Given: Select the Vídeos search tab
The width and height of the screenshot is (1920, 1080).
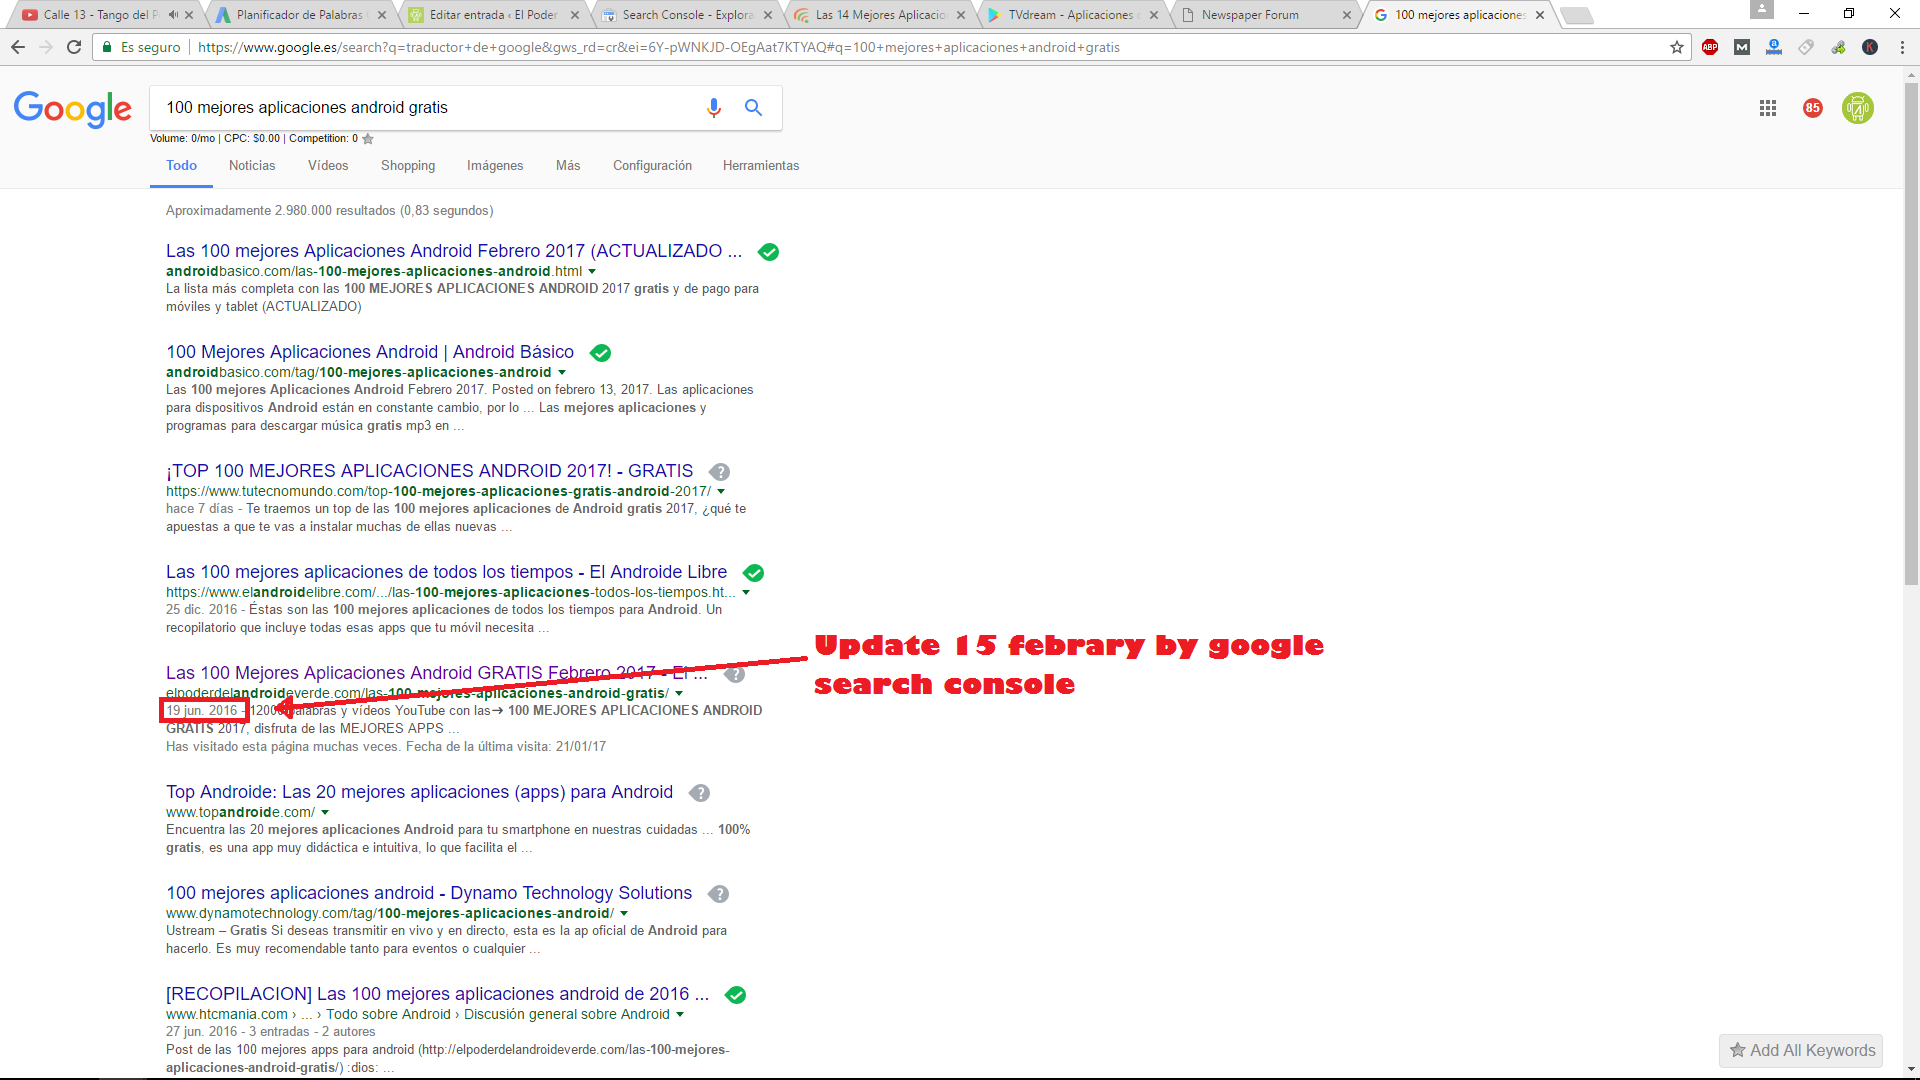Looking at the screenshot, I should (x=328, y=166).
